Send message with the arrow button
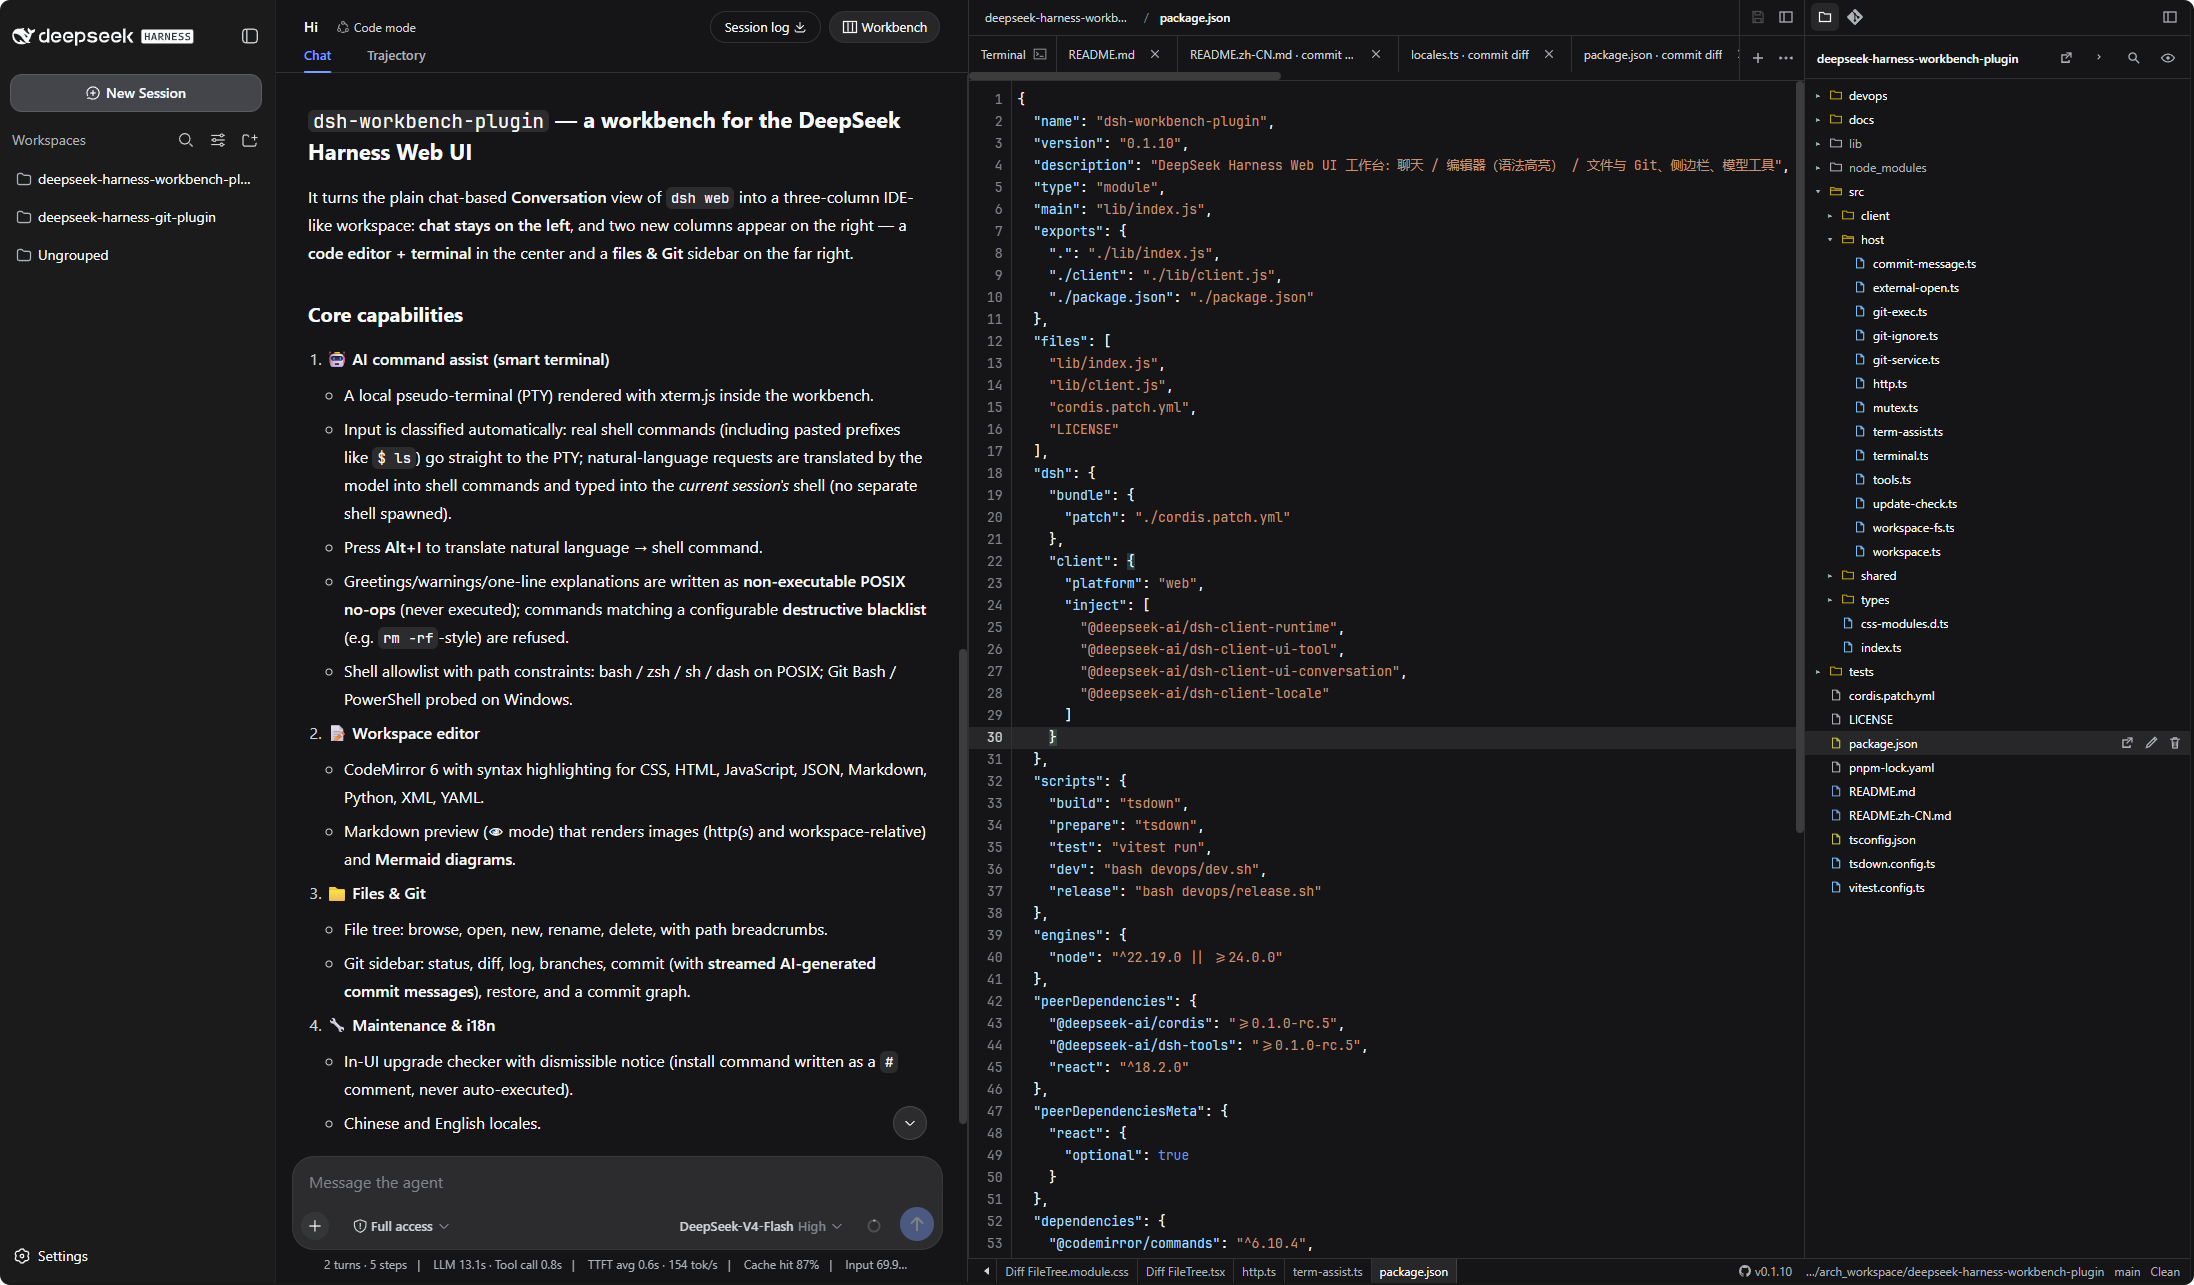 coord(917,1224)
